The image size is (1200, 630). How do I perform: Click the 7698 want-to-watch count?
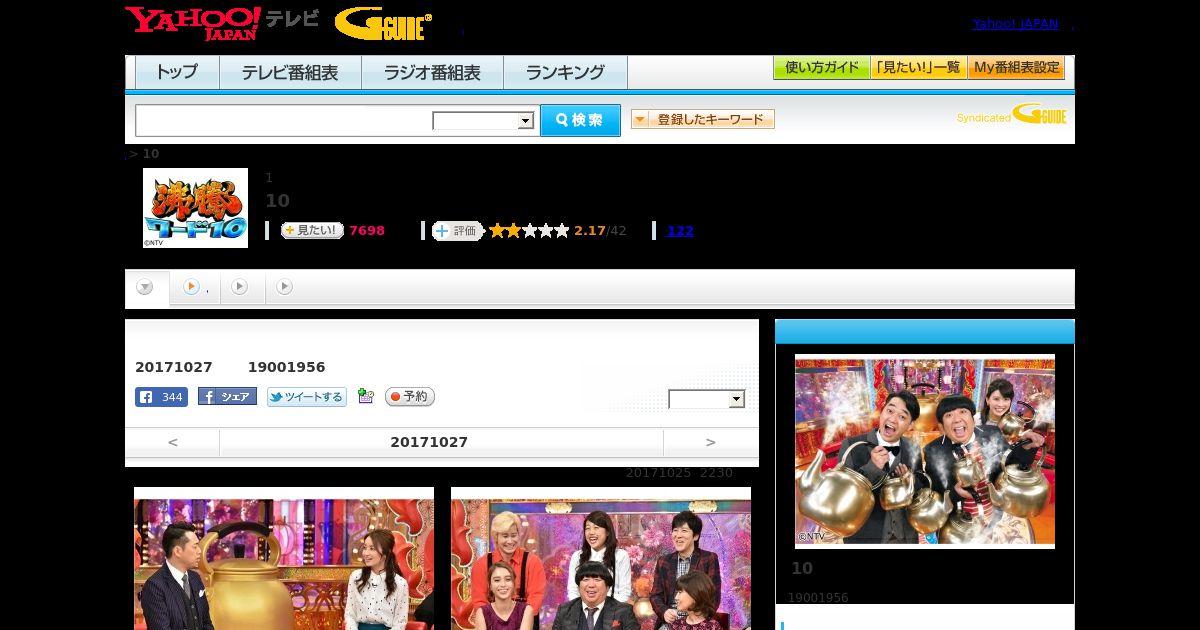367,231
